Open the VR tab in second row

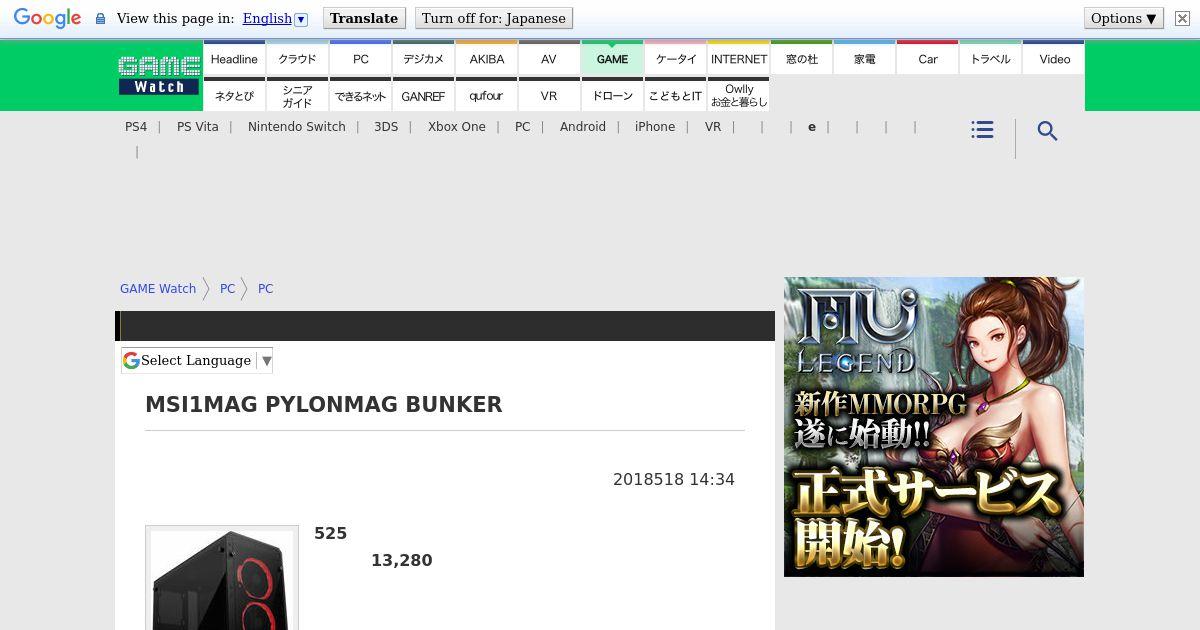coord(549,96)
